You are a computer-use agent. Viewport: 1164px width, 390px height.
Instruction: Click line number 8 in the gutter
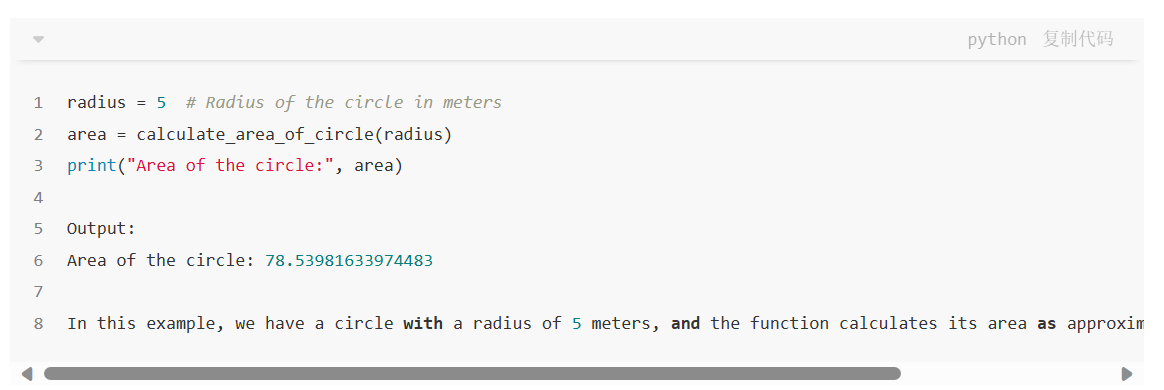pos(38,324)
